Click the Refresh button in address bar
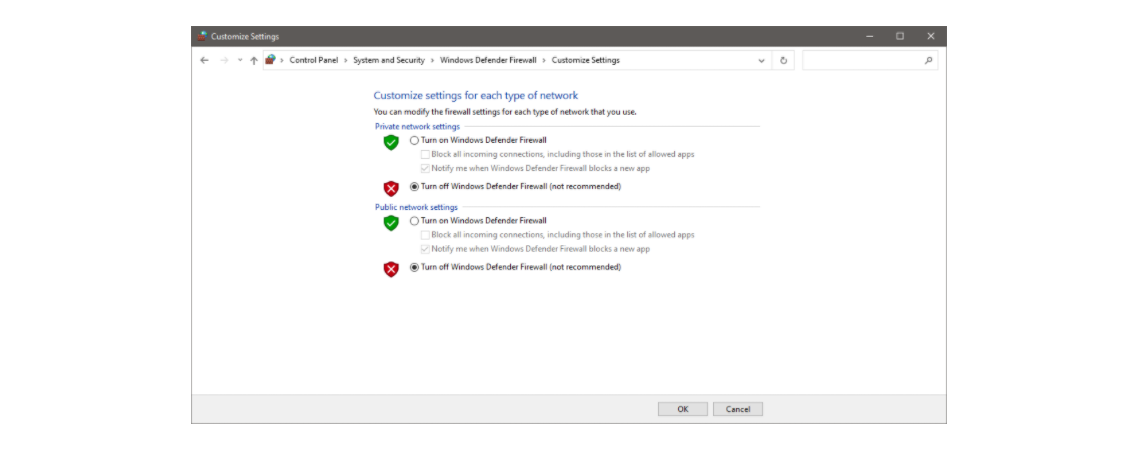1138x451 pixels. coord(783,60)
